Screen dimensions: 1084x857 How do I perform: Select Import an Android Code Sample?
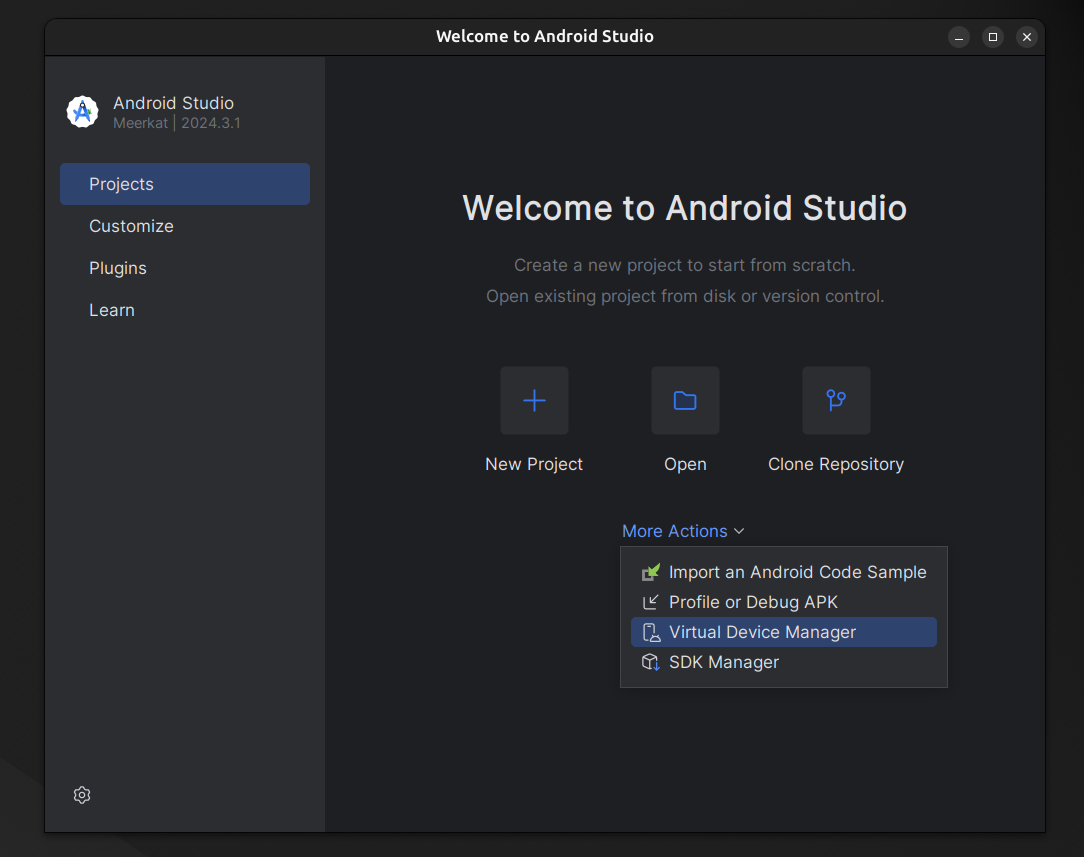784,572
